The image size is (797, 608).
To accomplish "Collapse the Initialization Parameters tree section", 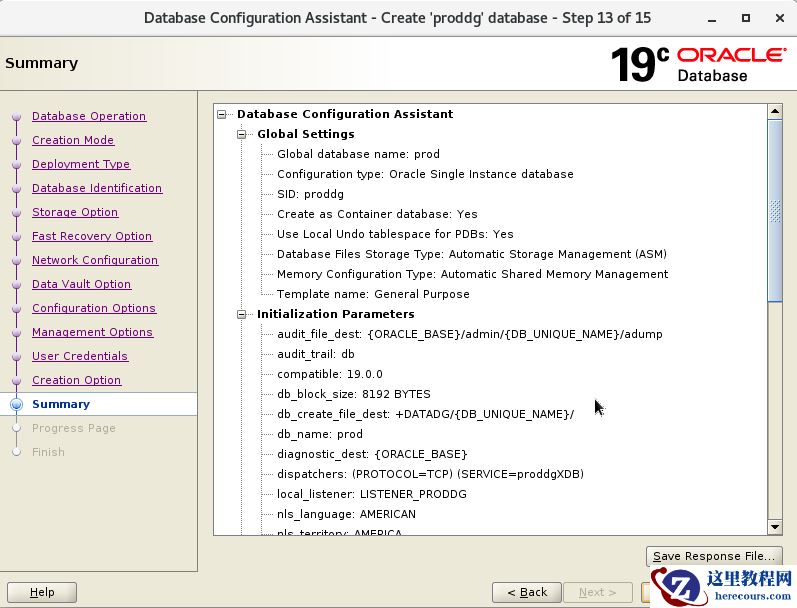I will [x=242, y=314].
